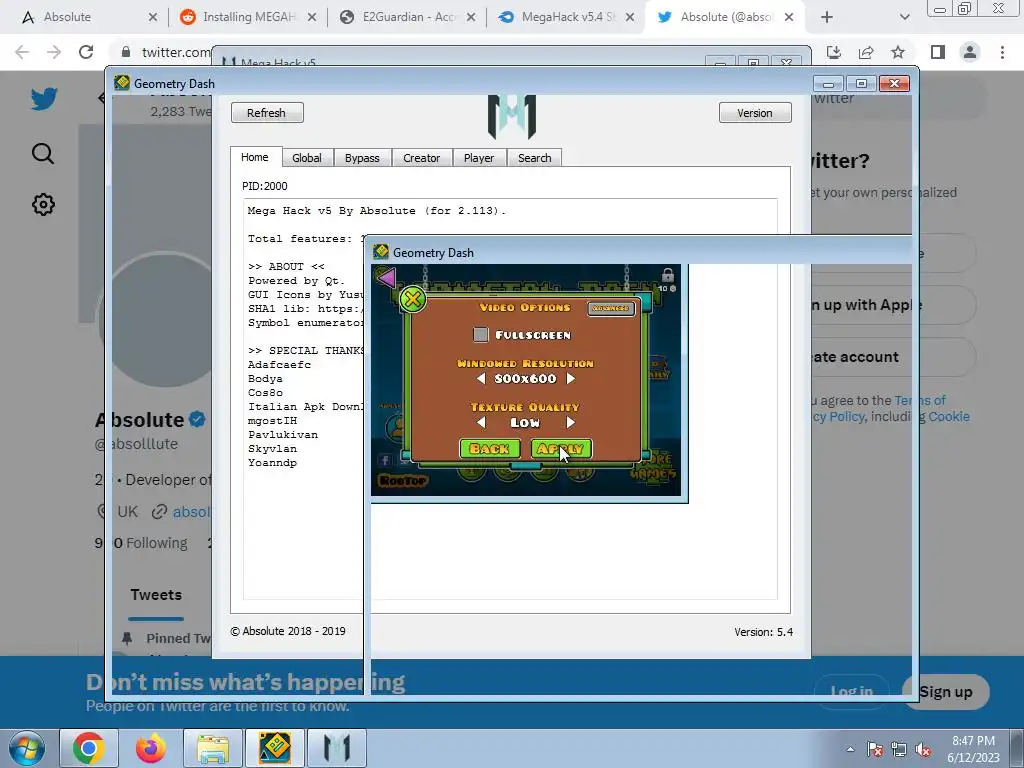Select next windowed resolution arrow
This screenshot has height=768, width=1024.
click(x=570, y=379)
